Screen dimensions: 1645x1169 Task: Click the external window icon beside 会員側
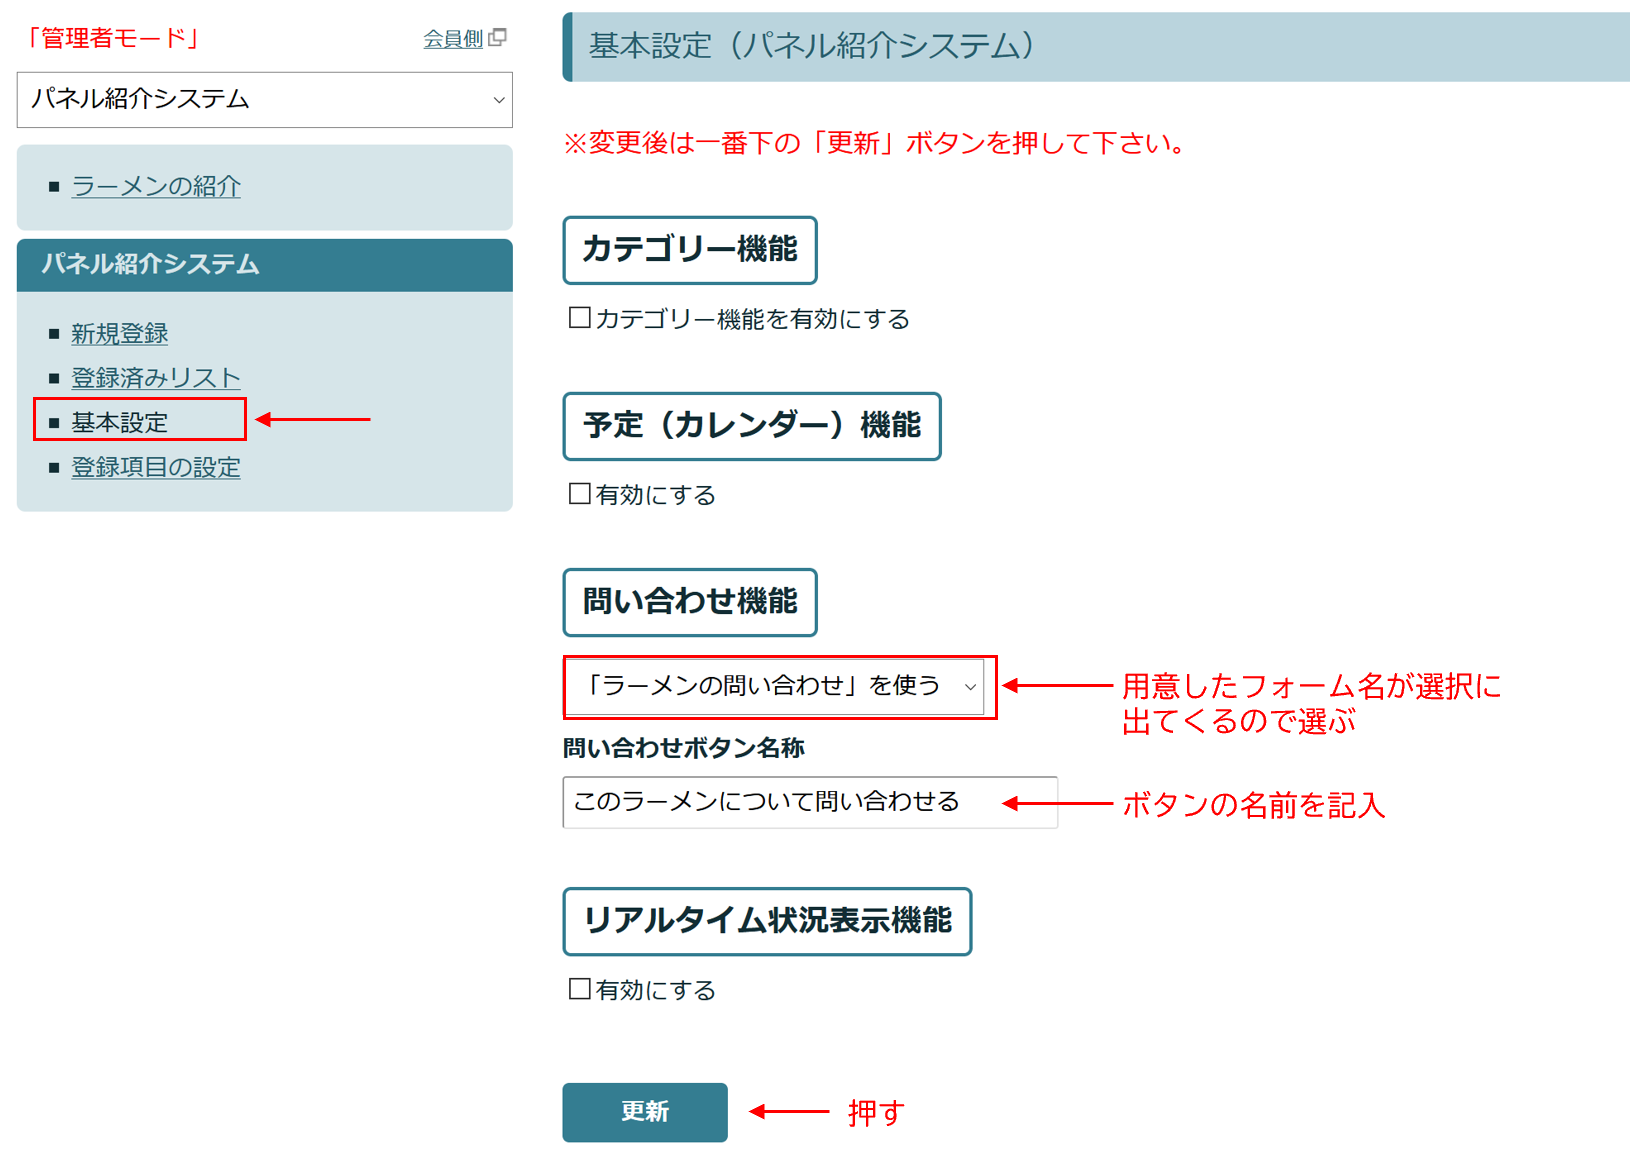pos(497,38)
